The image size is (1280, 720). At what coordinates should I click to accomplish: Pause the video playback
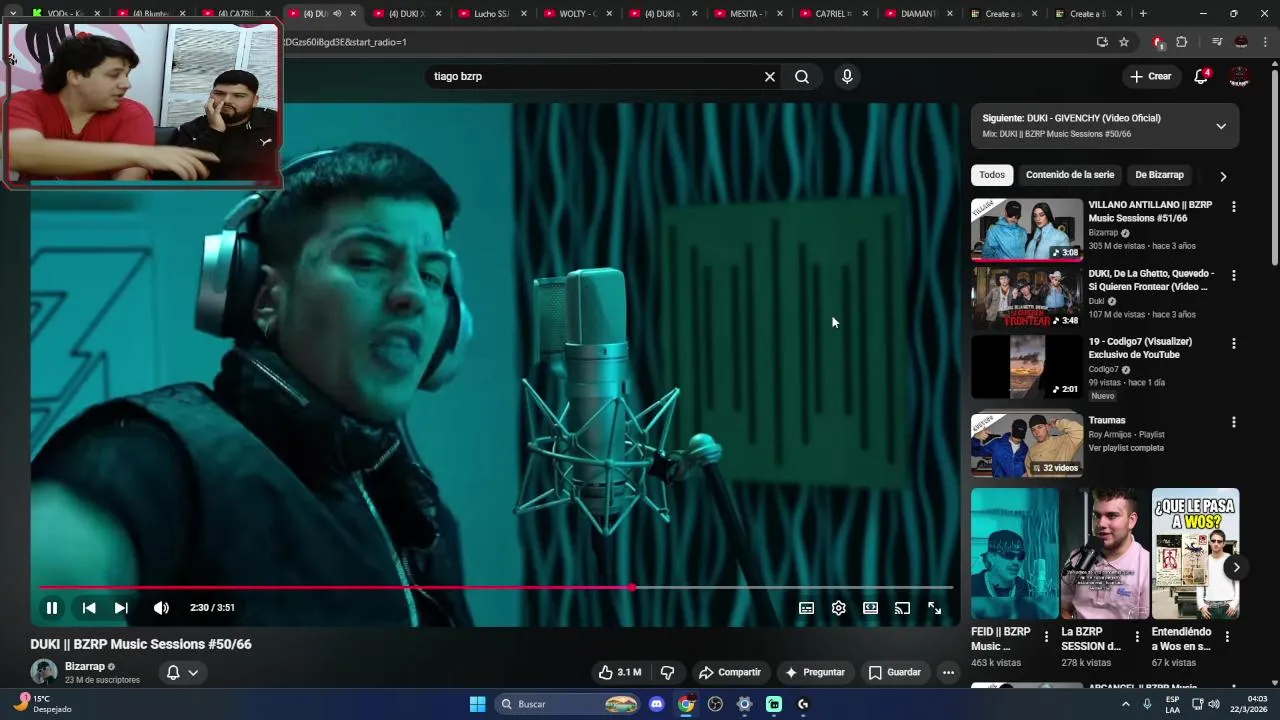[x=52, y=608]
